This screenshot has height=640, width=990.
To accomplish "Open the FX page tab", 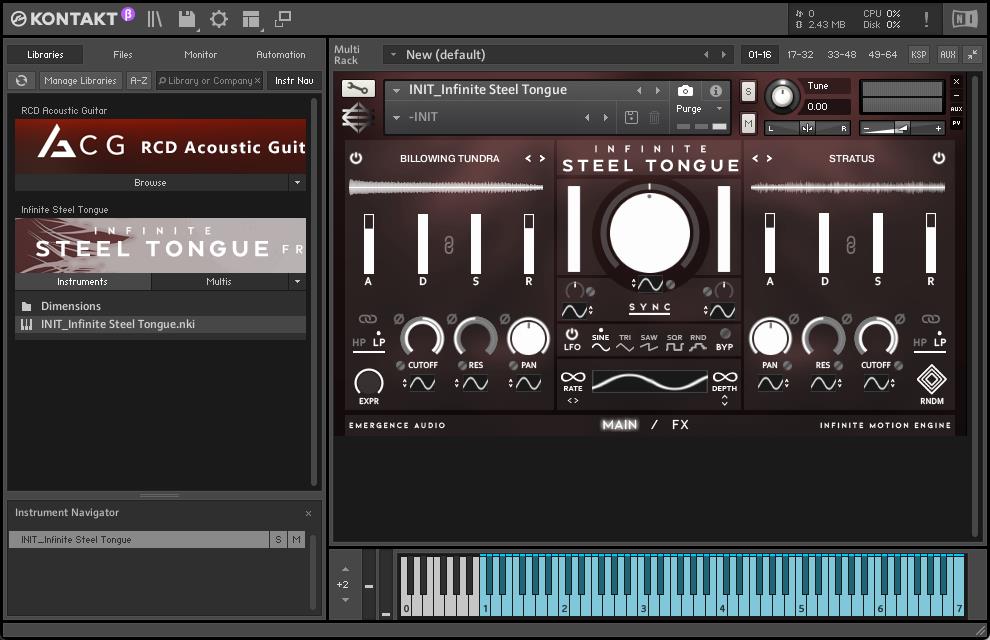I will pos(680,425).
